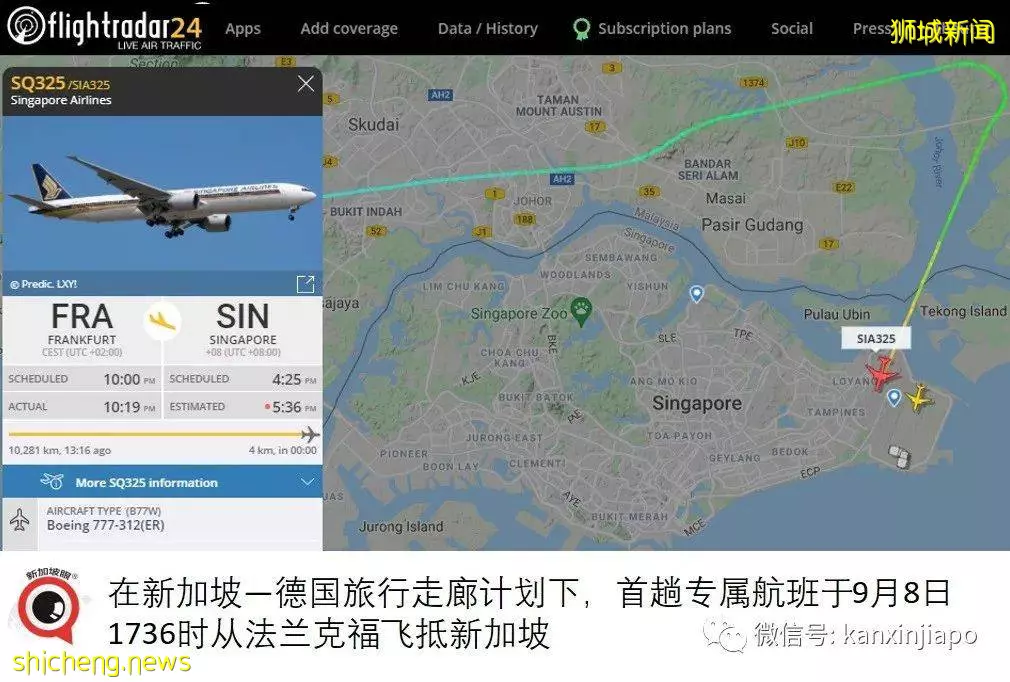Click the blue airport pin at Changi

893,397
